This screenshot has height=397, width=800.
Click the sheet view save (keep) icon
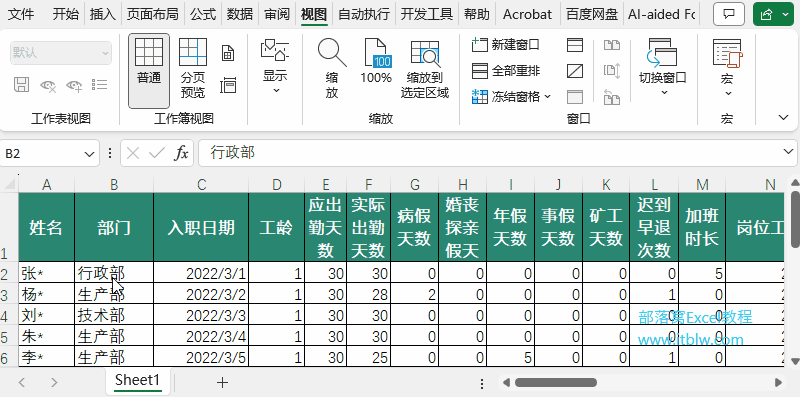(21, 85)
